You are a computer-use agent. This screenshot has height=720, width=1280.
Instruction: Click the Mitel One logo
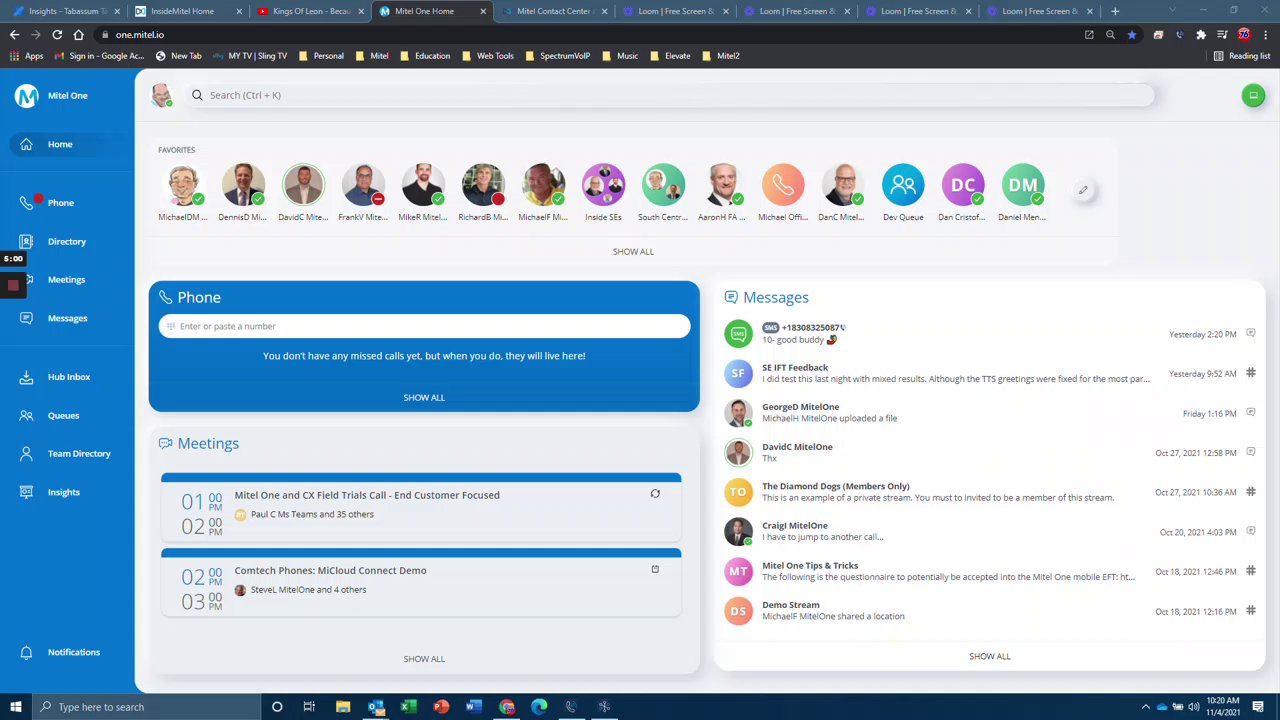point(26,96)
